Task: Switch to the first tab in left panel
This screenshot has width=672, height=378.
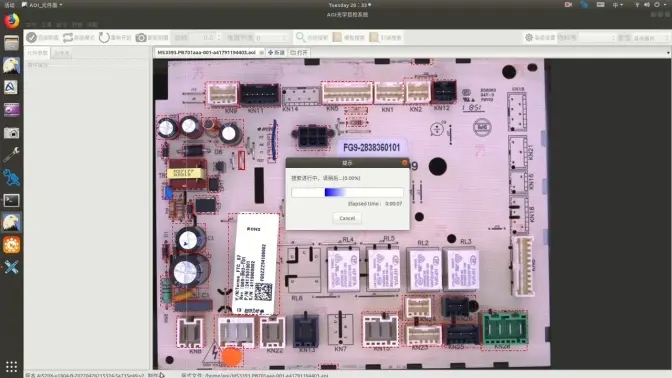Action: 38,53
